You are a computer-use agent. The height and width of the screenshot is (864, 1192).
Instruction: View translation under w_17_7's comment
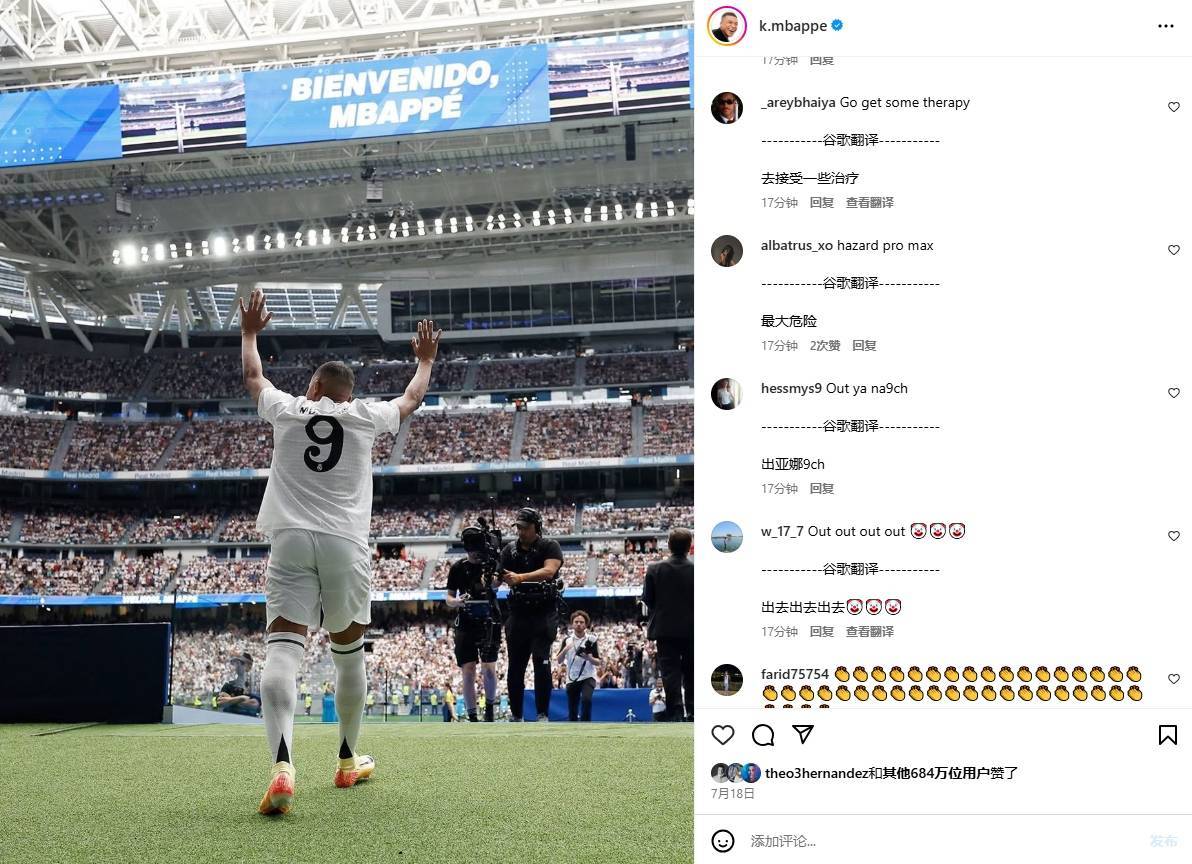click(x=870, y=631)
